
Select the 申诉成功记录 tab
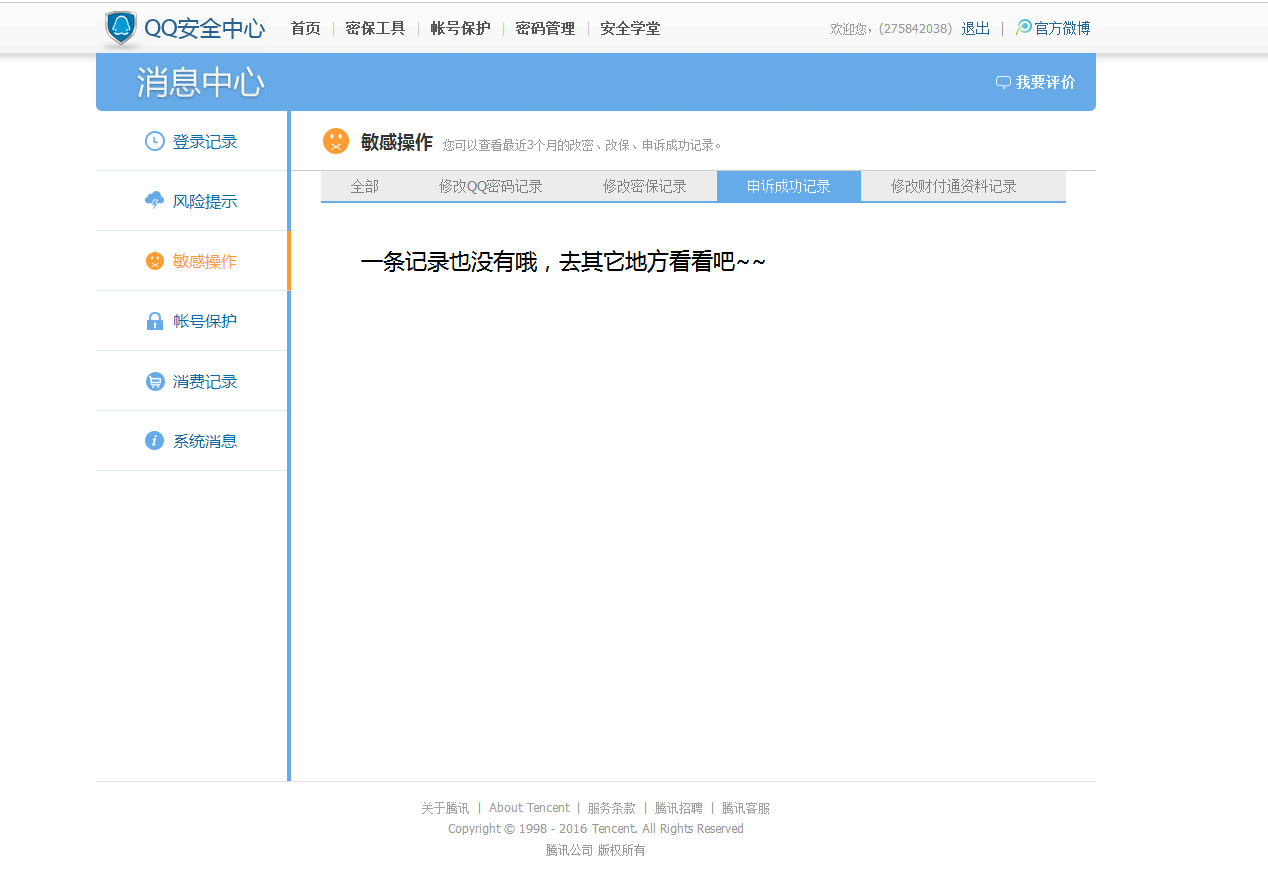(x=788, y=186)
